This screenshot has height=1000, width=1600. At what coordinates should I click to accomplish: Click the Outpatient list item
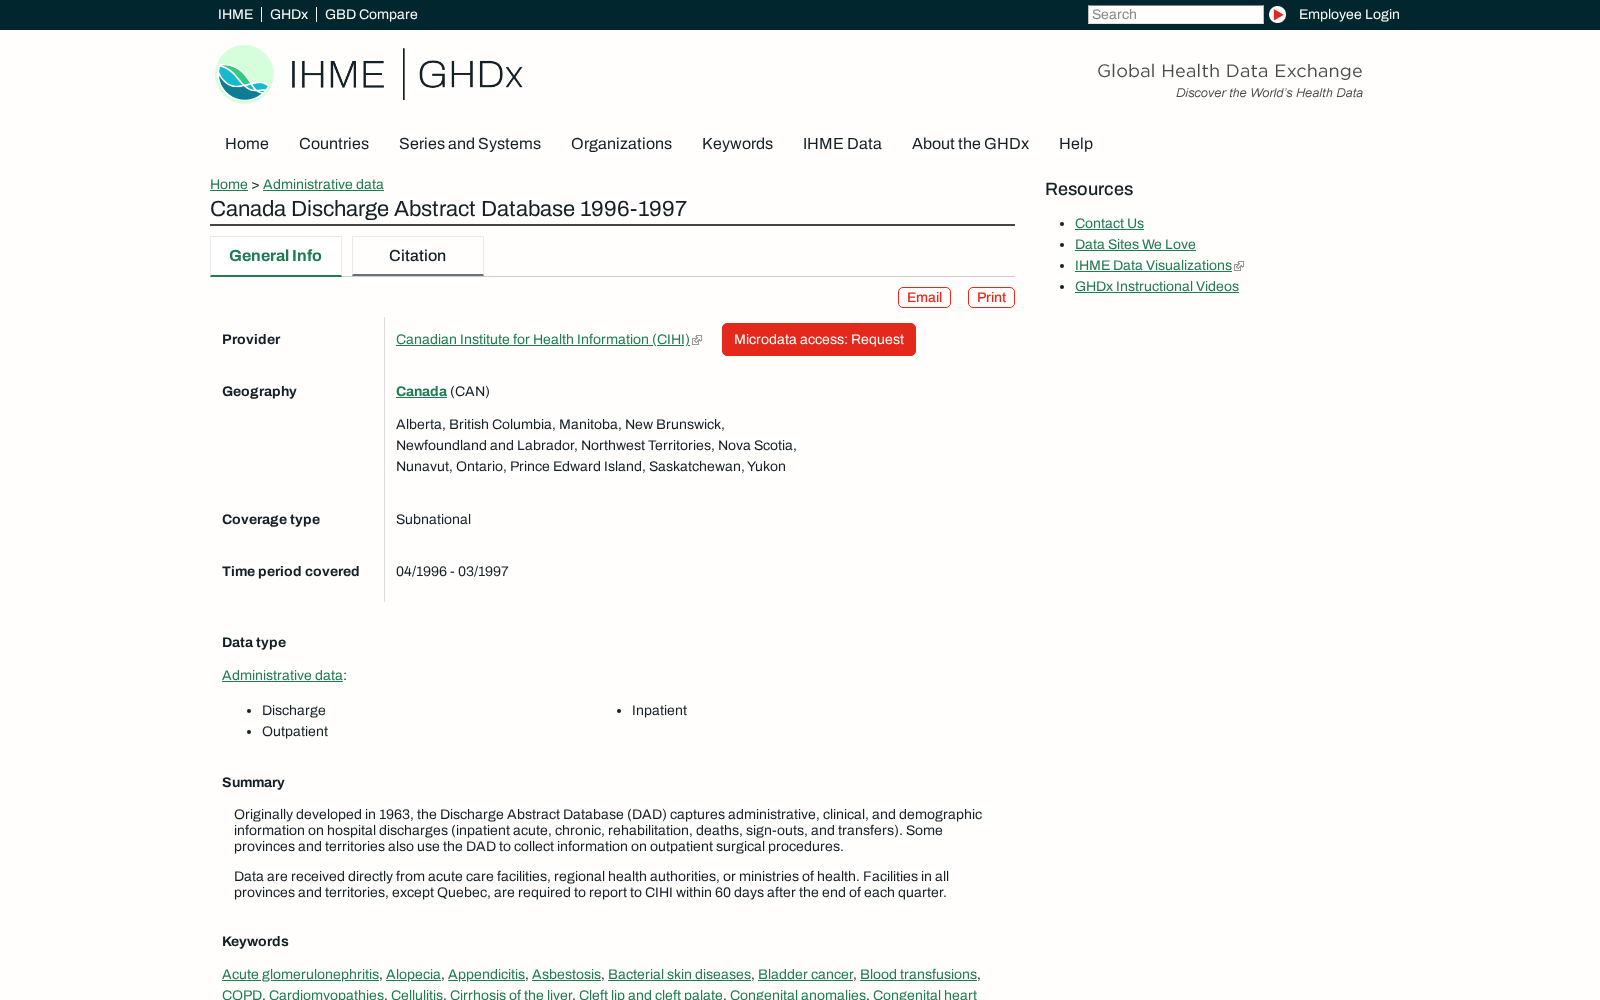[295, 732]
